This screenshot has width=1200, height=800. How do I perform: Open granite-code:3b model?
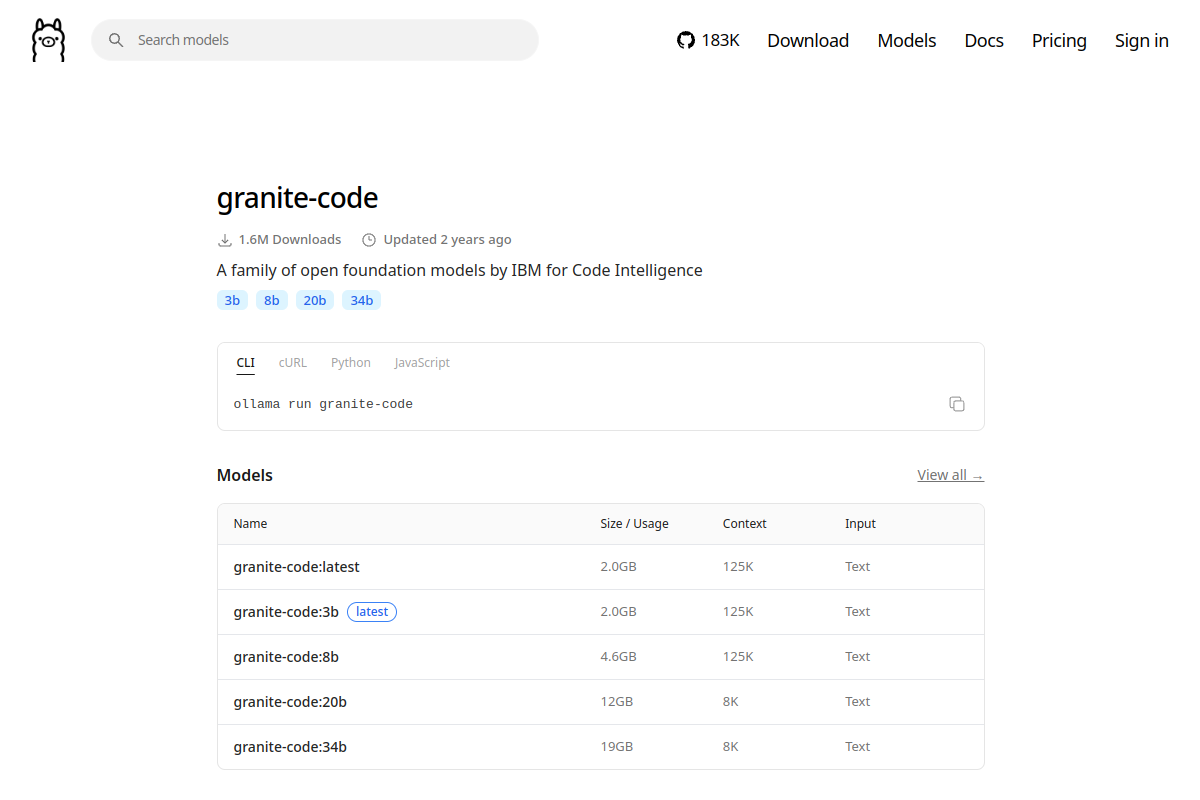pyautogui.click(x=286, y=612)
